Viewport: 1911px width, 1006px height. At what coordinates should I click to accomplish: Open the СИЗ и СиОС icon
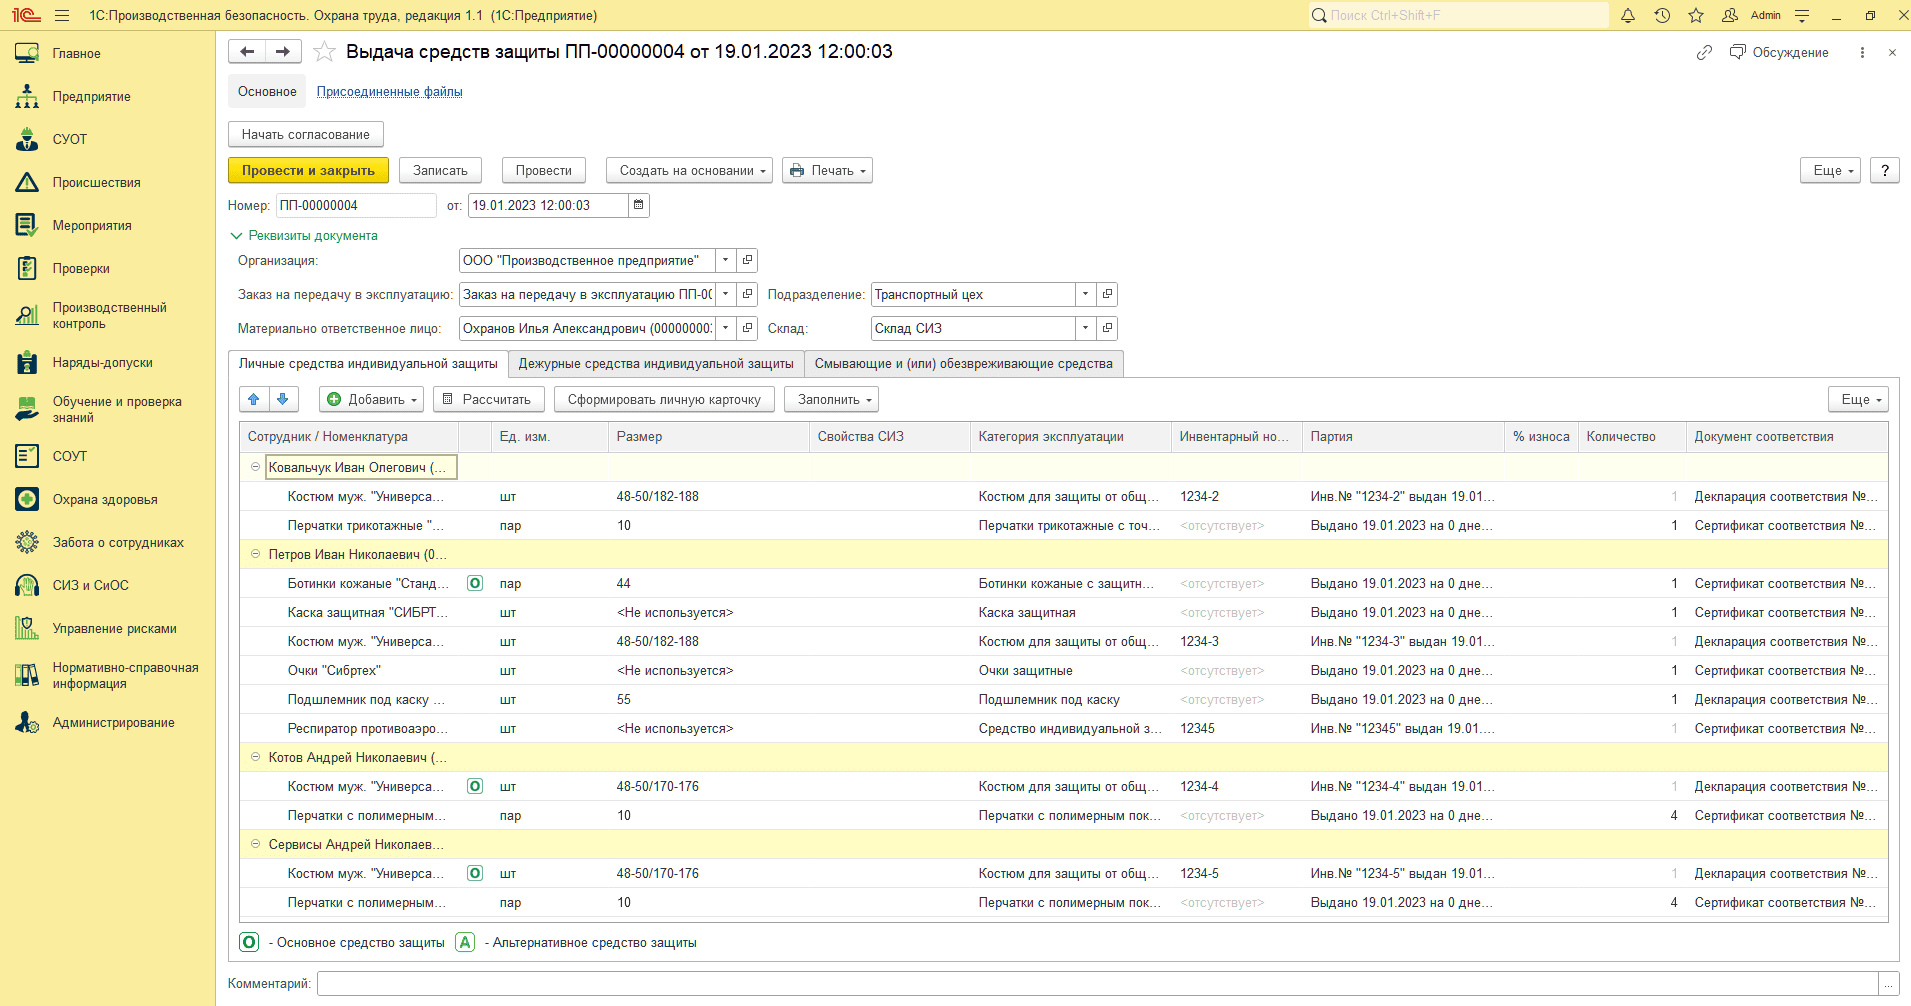[x=27, y=585]
